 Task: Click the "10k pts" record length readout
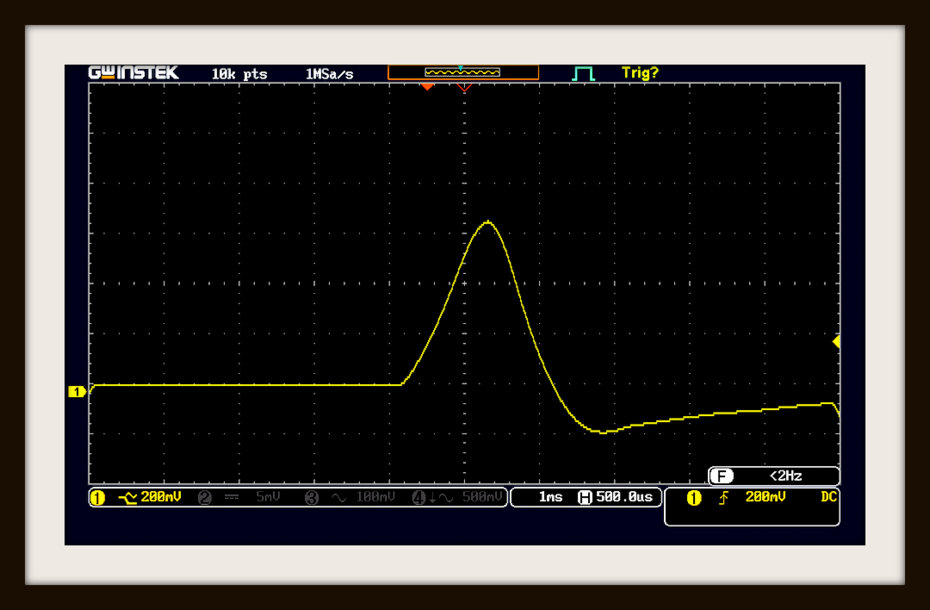(x=240, y=74)
